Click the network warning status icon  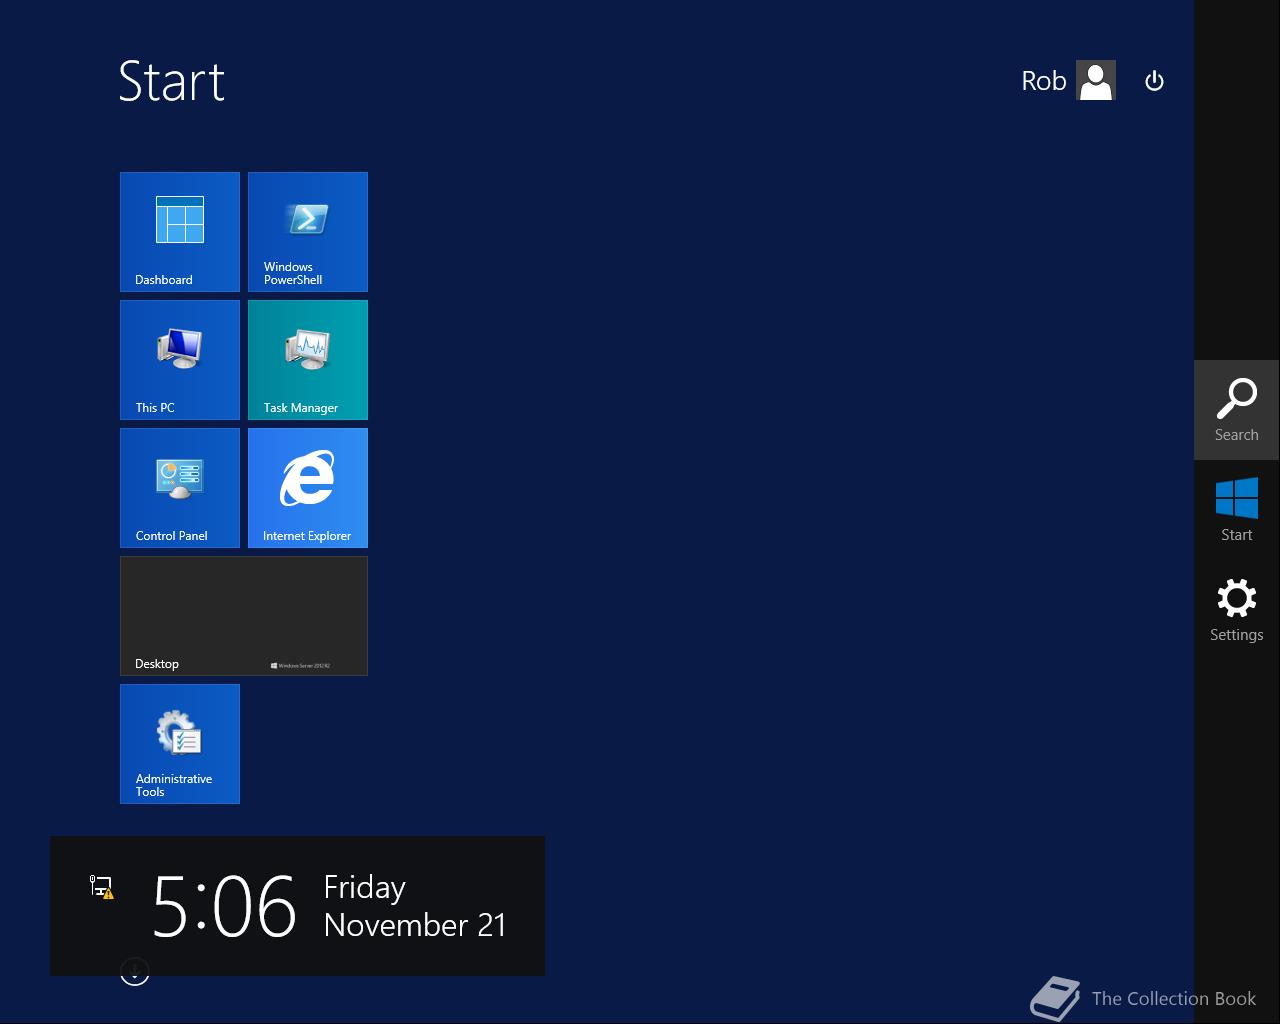coord(101,886)
